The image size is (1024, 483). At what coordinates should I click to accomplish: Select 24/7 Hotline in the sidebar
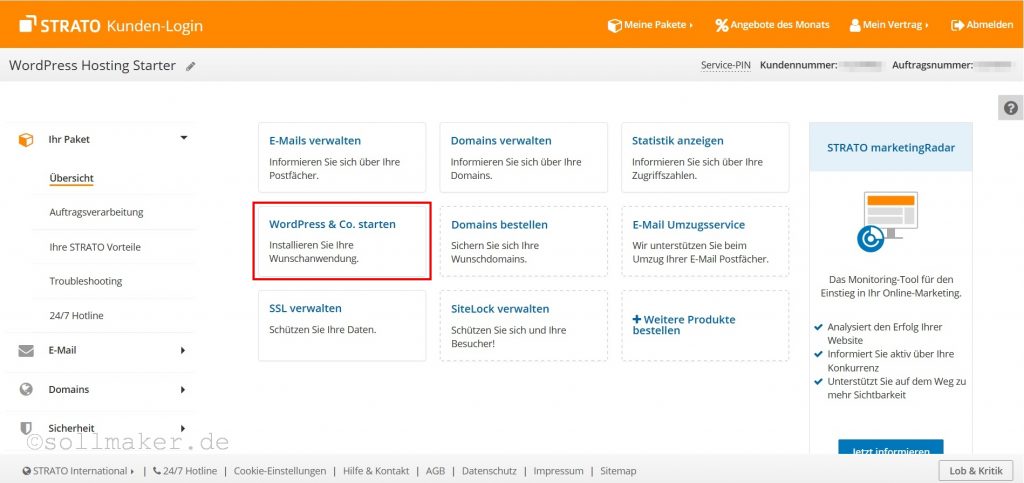(76, 316)
